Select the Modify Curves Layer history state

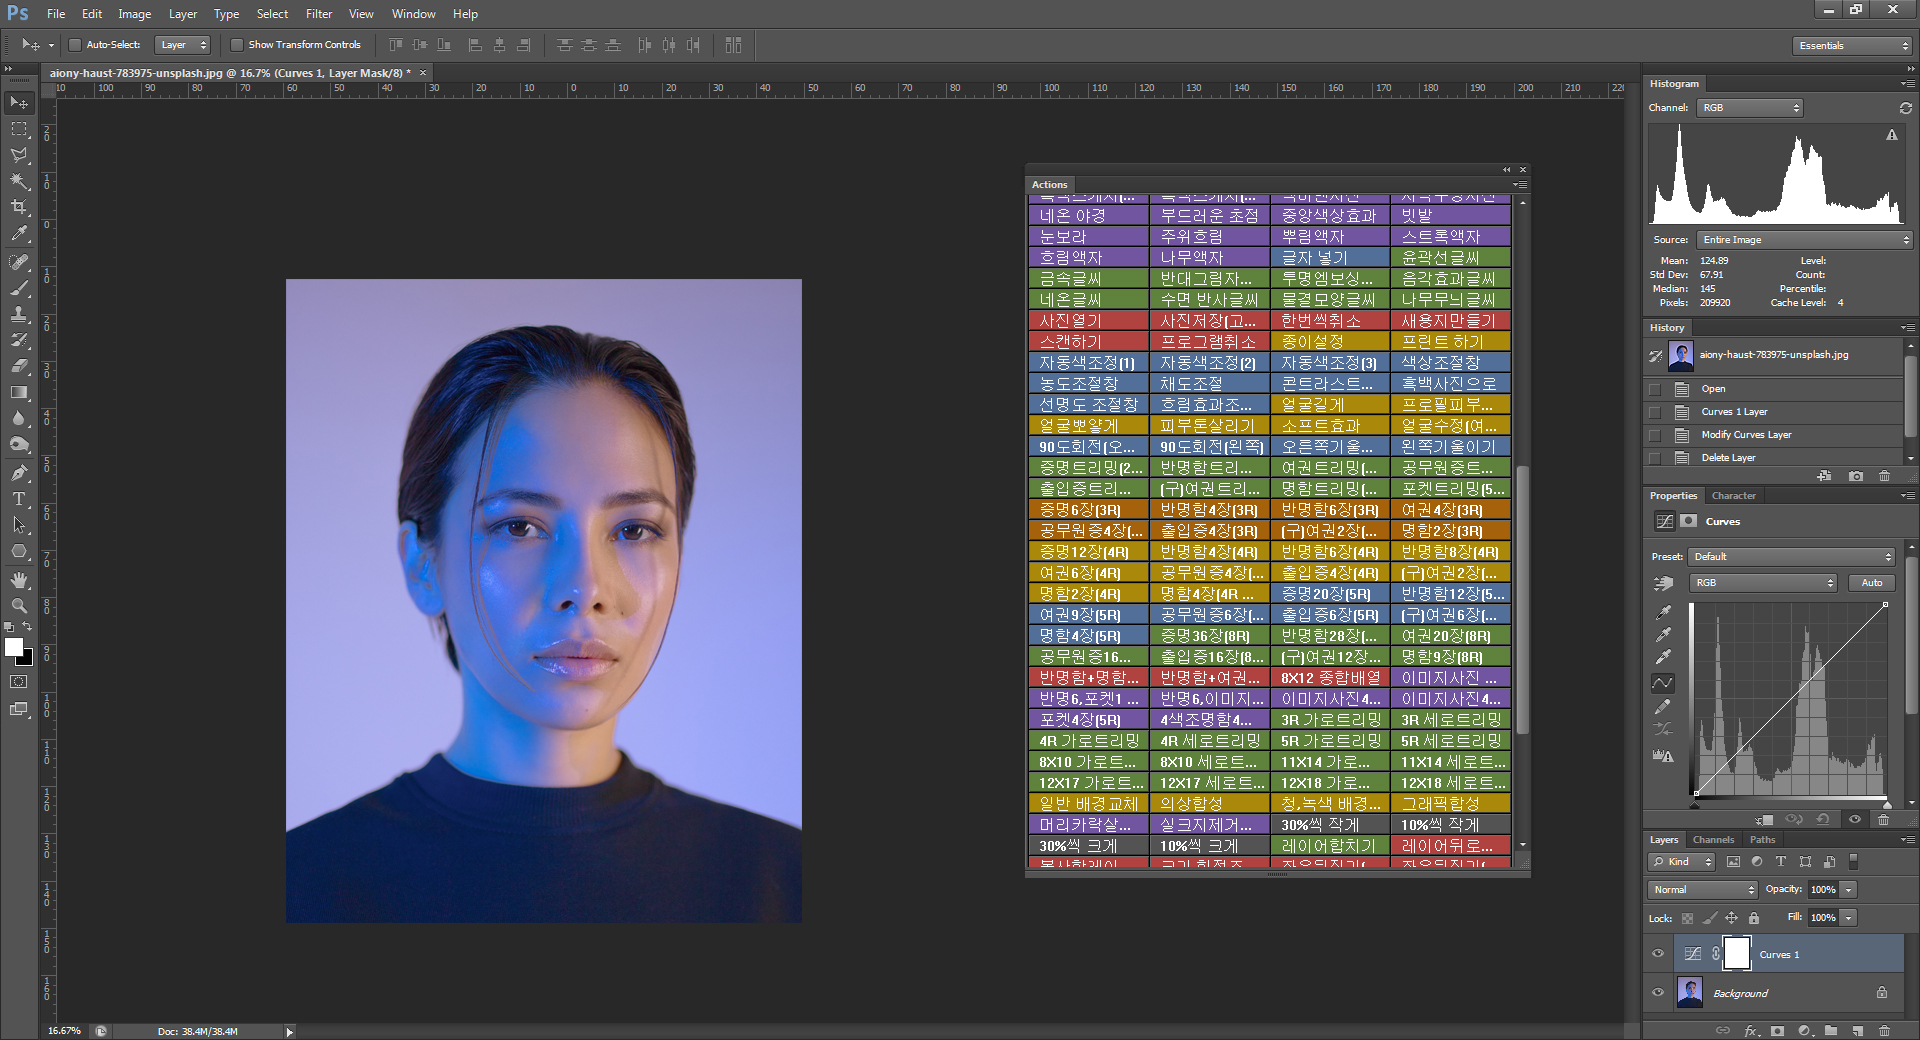click(1746, 435)
